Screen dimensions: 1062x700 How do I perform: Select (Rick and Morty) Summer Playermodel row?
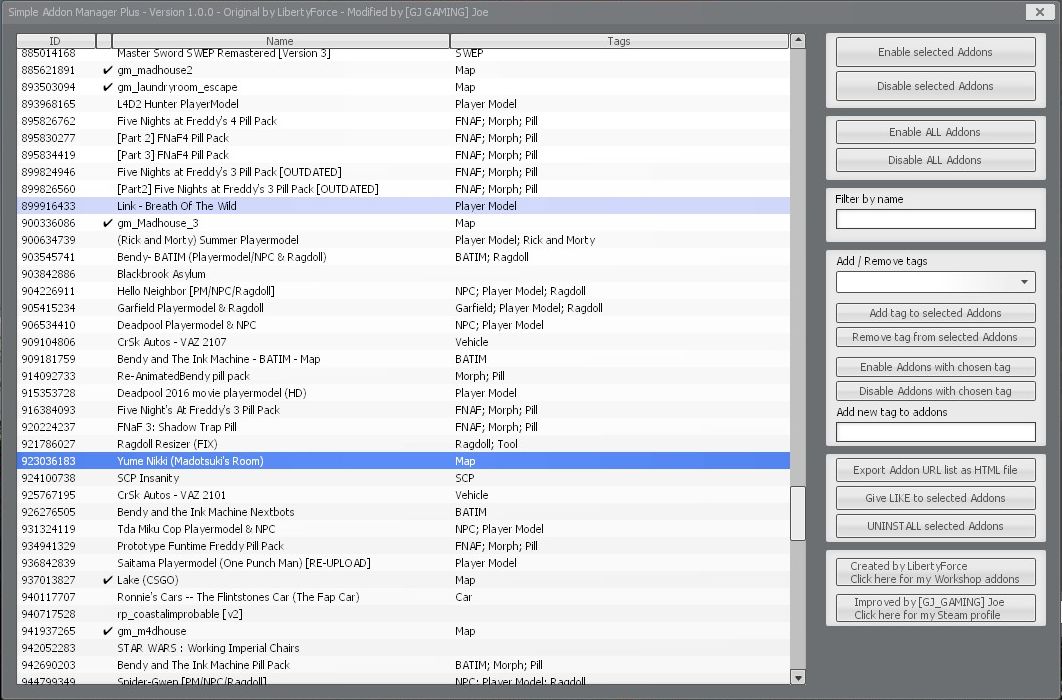(x=403, y=240)
